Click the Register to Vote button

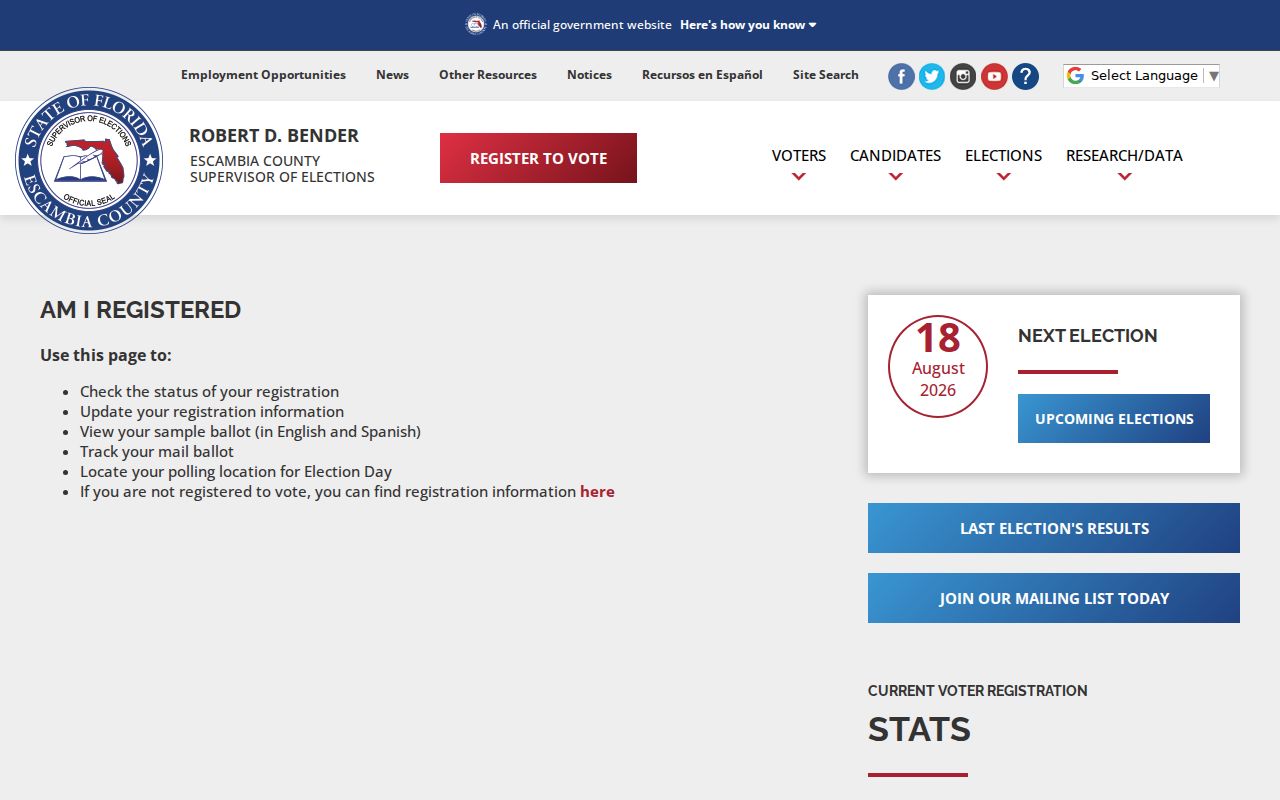(x=538, y=158)
